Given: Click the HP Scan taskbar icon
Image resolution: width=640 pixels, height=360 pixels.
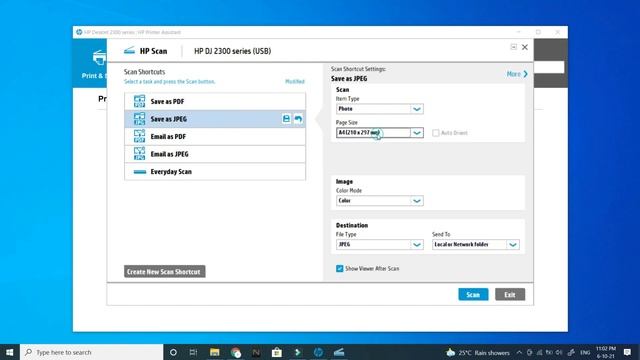Looking at the screenshot, I should [339, 352].
